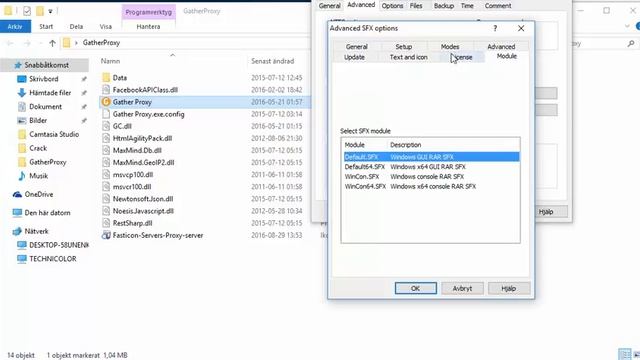Click the Options tab in the background archive dialog
640x360 pixels.
pyautogui.click(x=392, y=6)
